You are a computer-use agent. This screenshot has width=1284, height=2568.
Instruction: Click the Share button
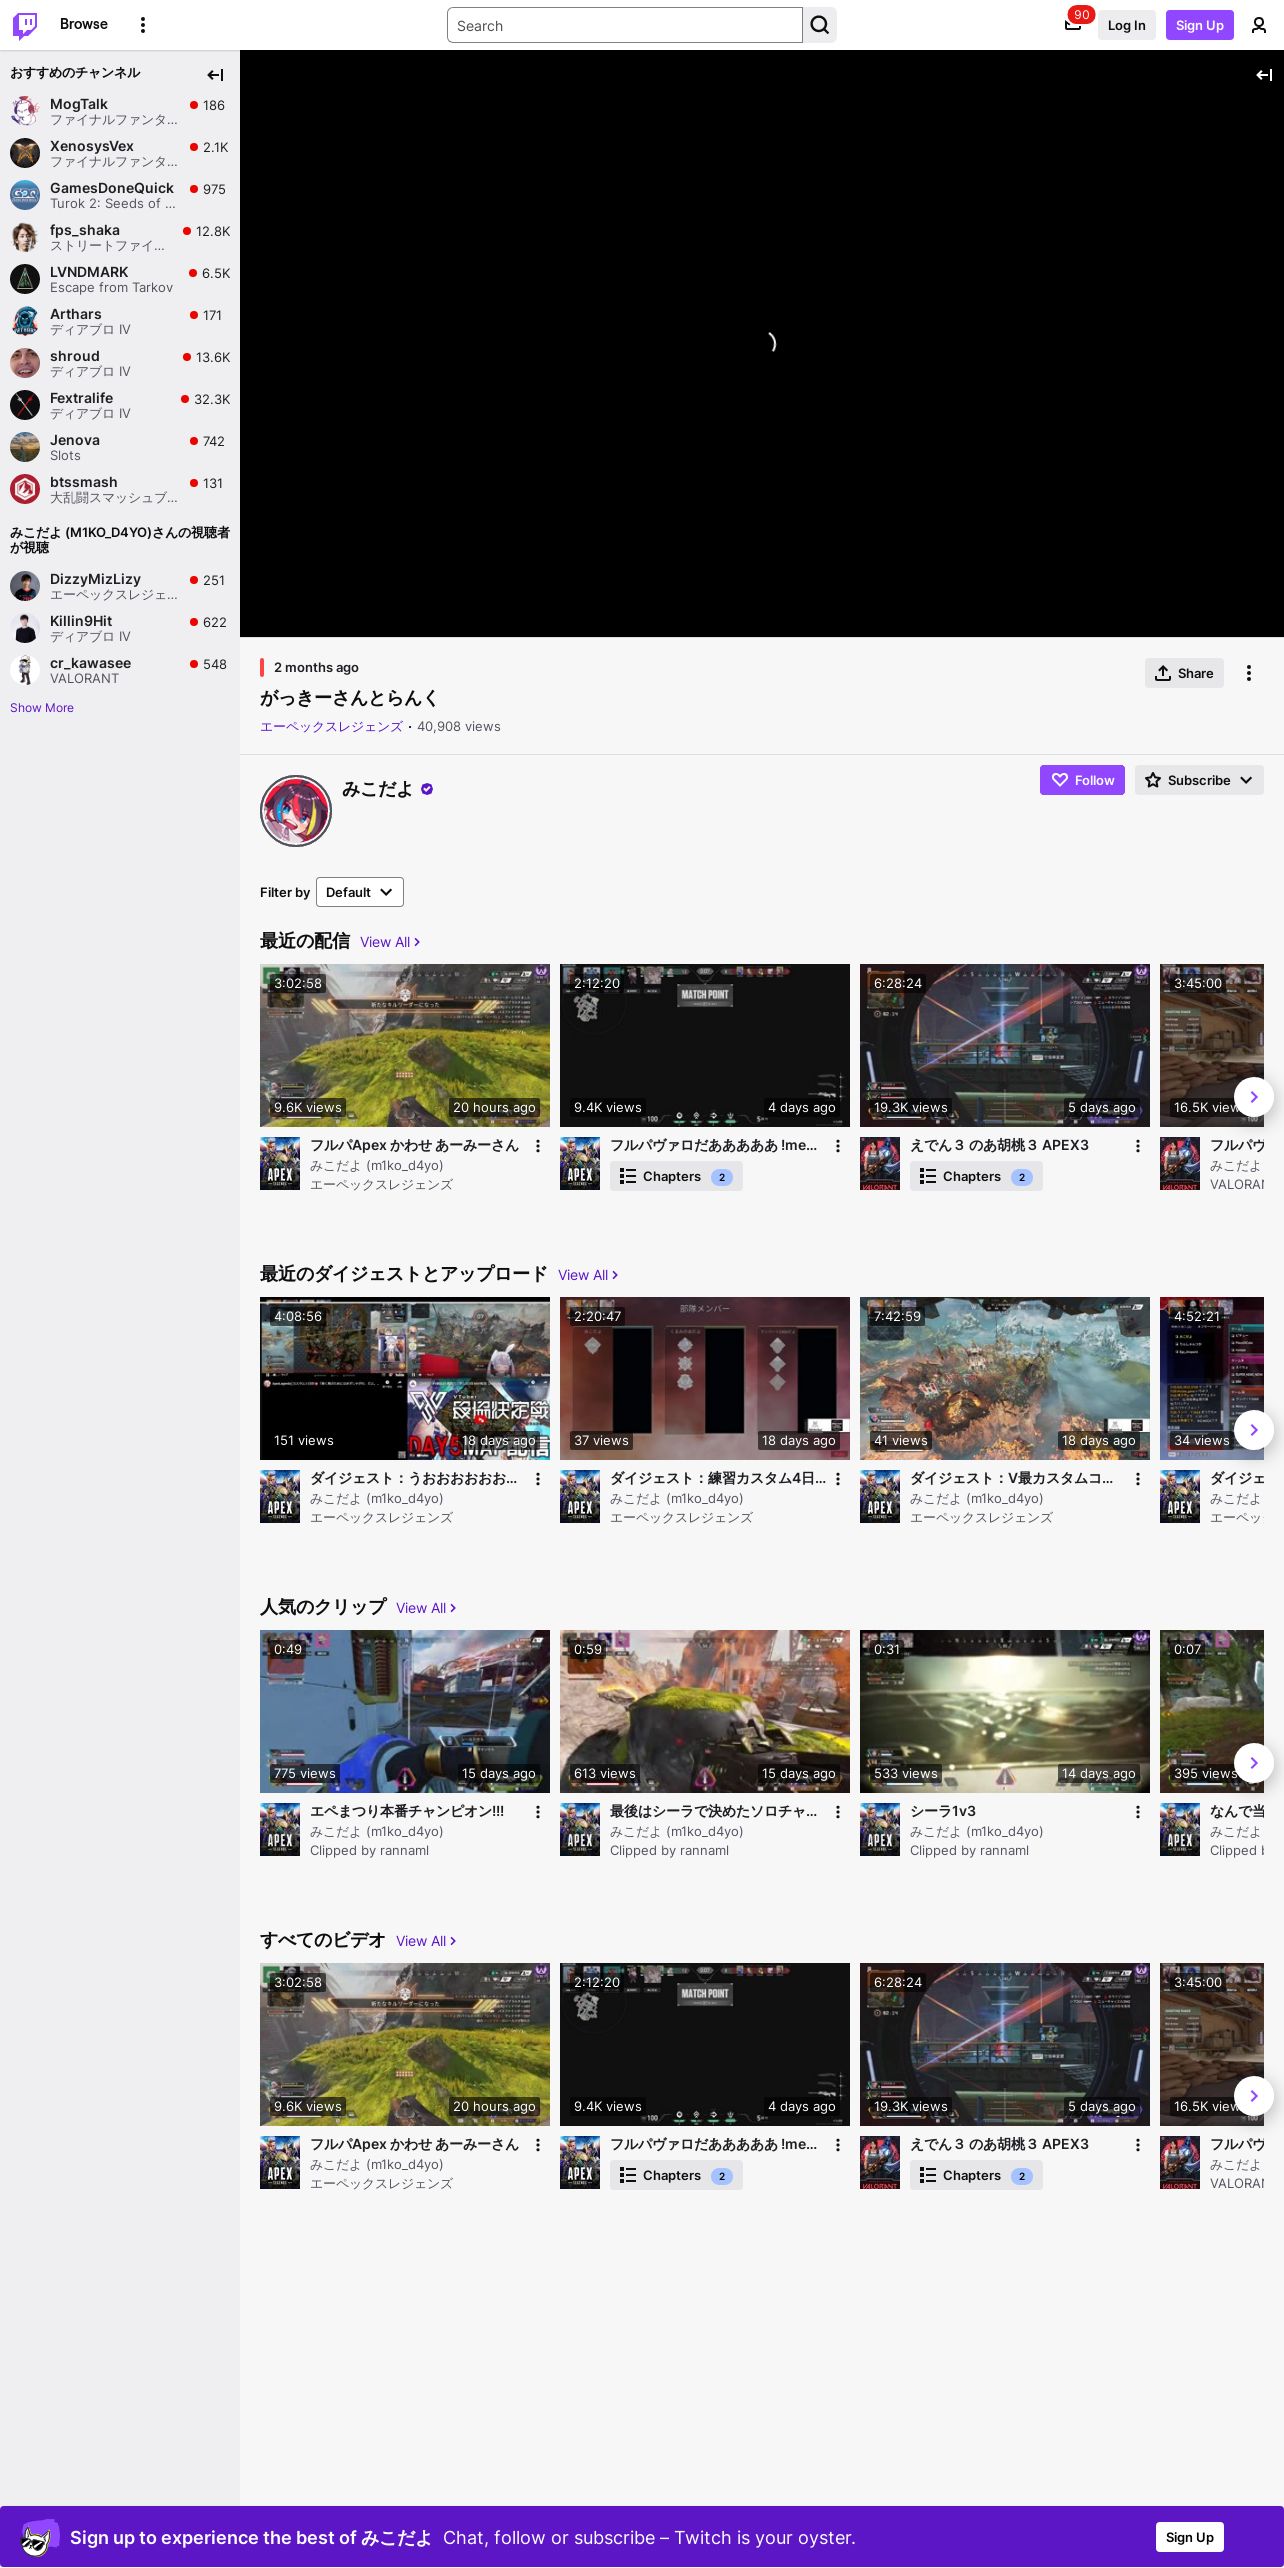pos(1184,673)
